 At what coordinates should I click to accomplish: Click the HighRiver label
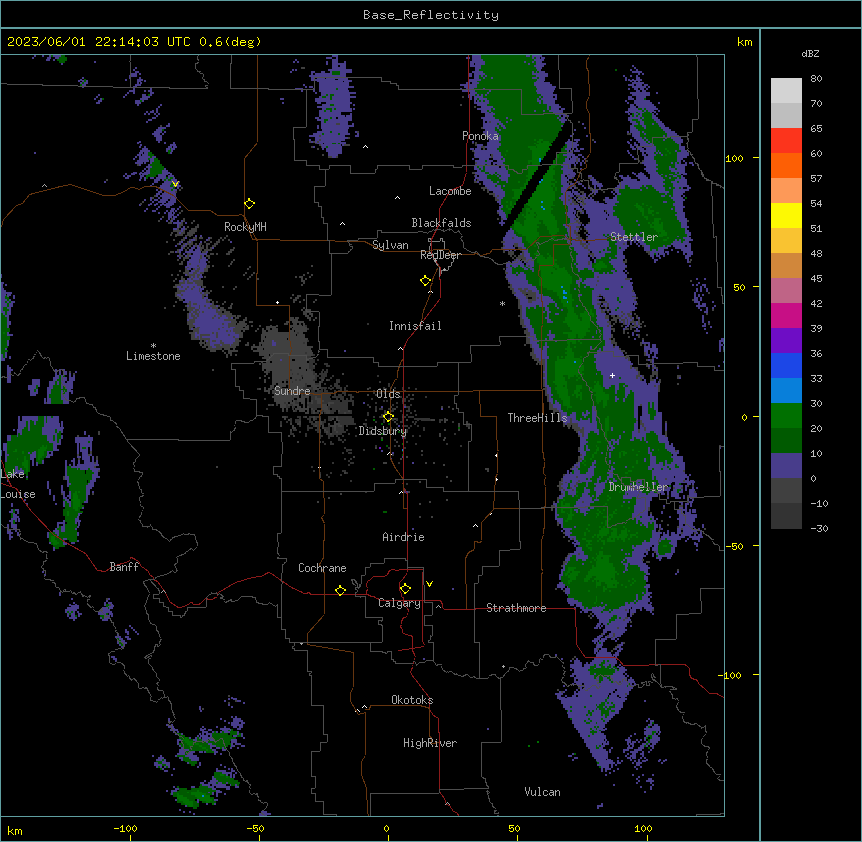pos(430,743)
